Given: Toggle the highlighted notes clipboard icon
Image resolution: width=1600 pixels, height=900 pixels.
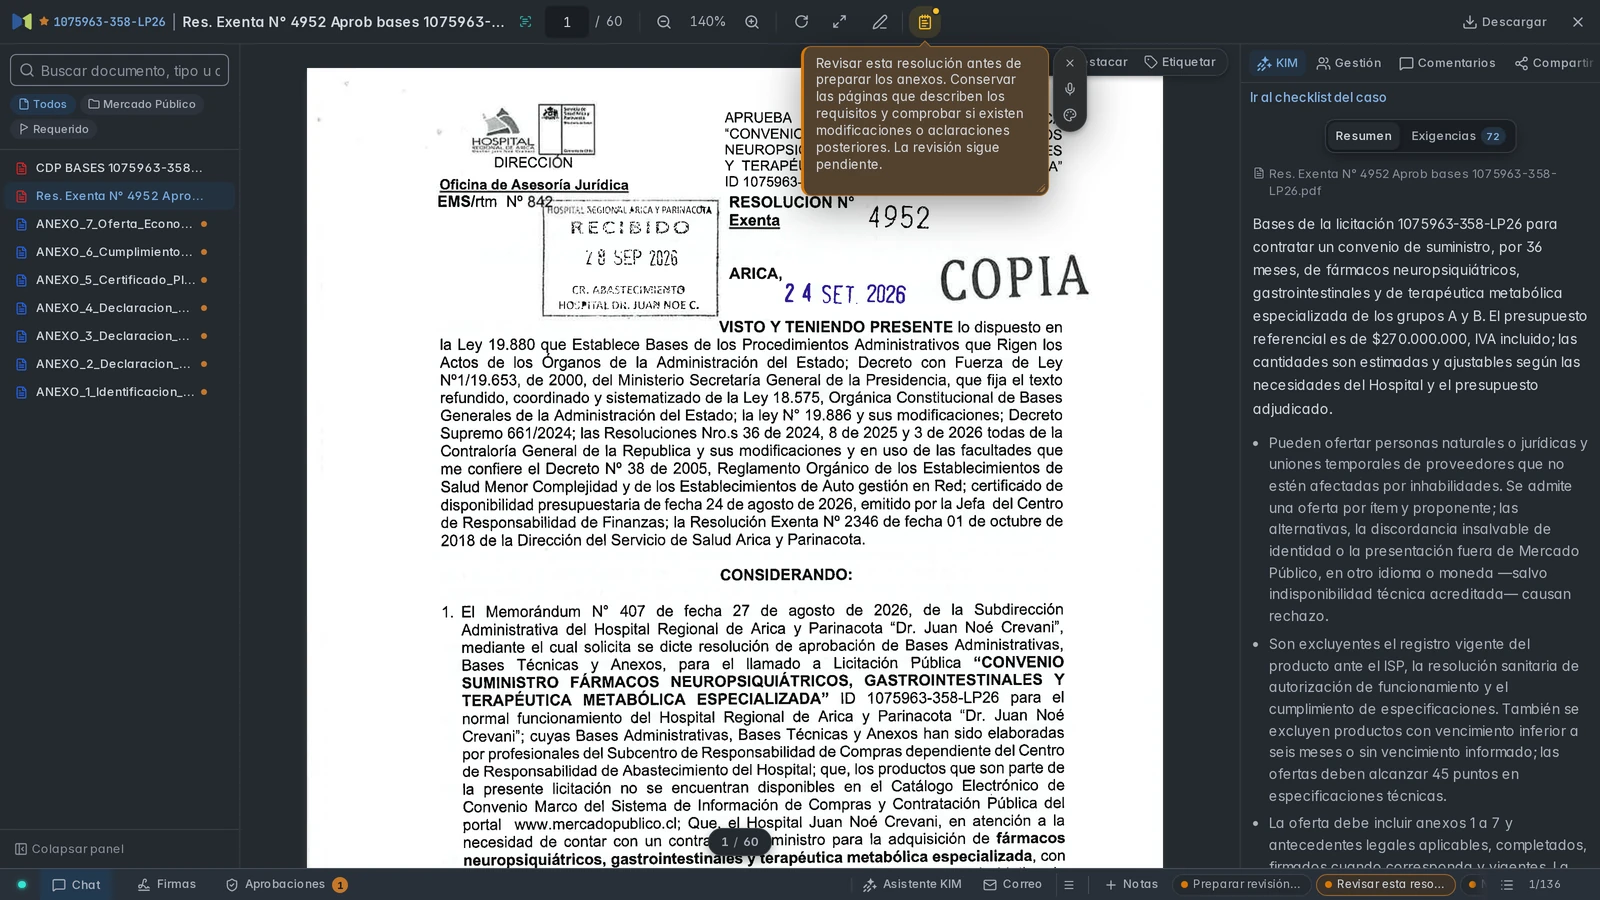Looking at the screenshot, I should [925, 22].
